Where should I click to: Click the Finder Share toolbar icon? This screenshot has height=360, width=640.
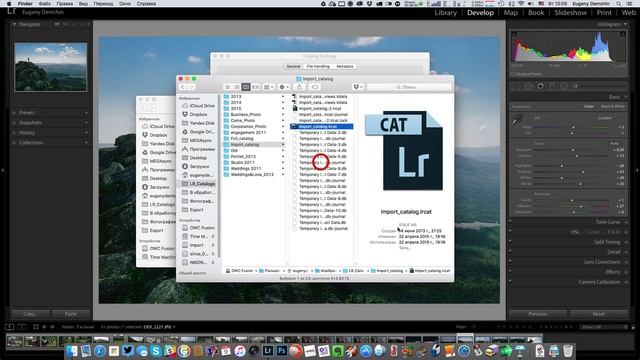(299, 87)
